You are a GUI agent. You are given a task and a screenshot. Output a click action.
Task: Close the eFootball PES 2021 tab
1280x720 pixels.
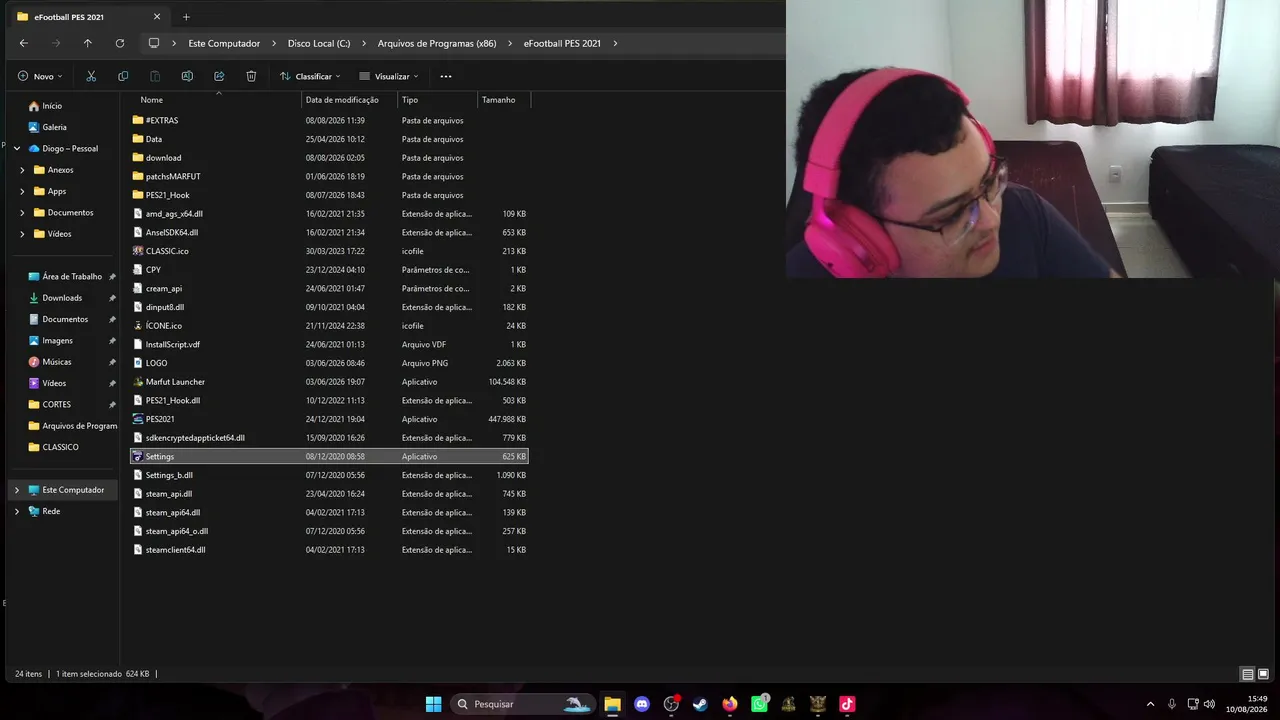coord(157,17)
